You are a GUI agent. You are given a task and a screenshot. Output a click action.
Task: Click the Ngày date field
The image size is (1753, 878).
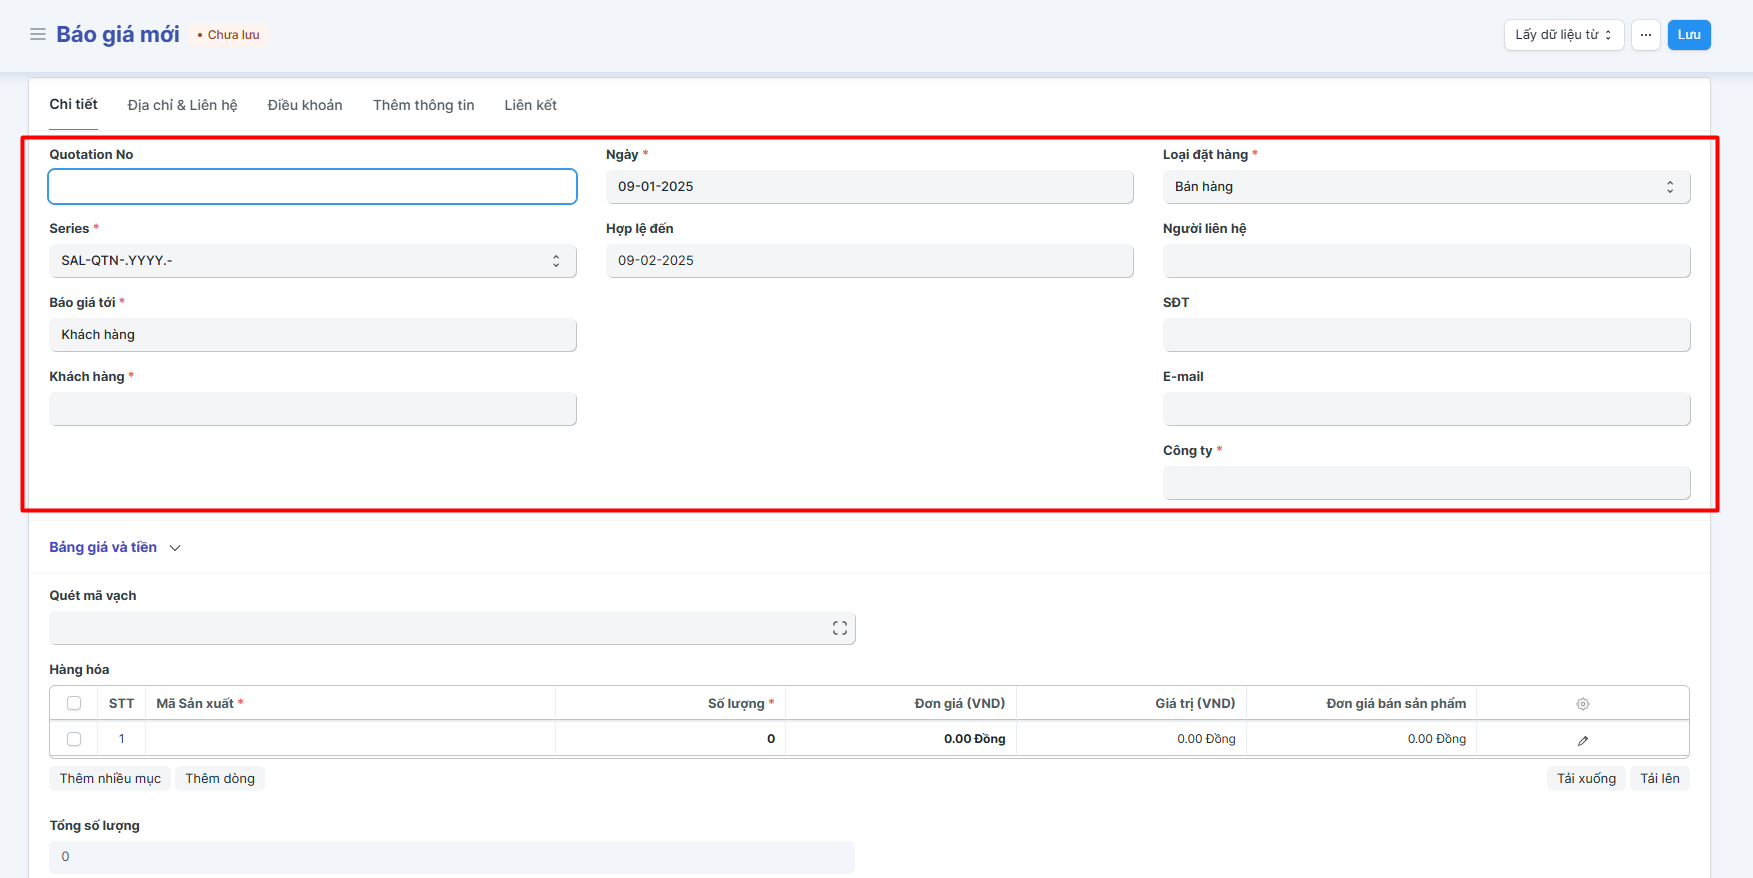pyautogui.click(x=868, y=187)
